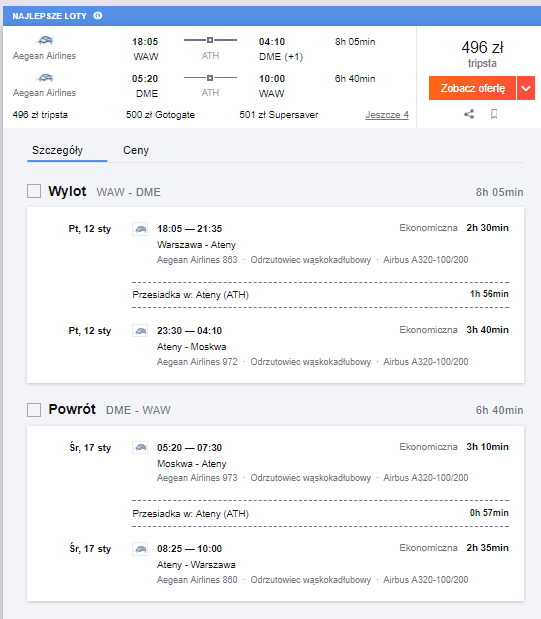The image size is (541, 619).
Task: Expand more offers via the Jeszcze 4 link
Action: 387,115
